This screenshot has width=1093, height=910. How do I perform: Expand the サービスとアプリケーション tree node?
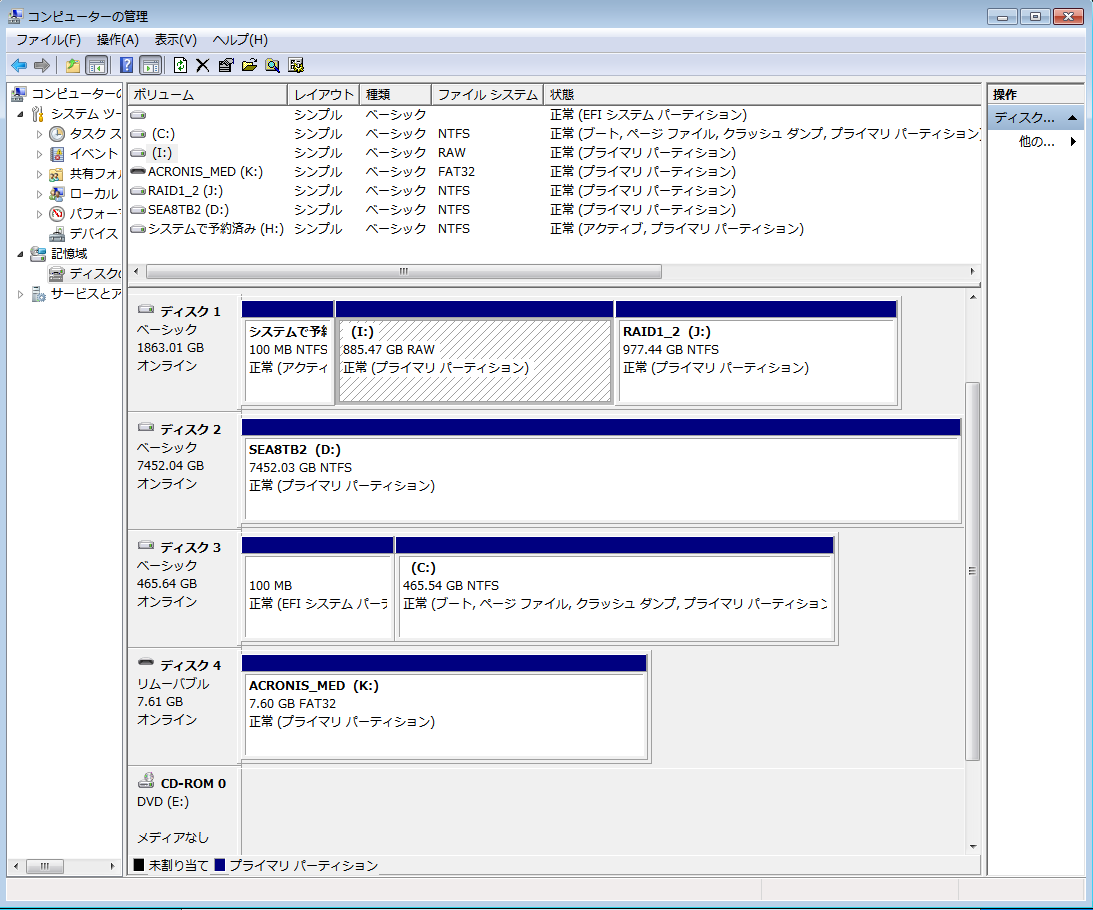(21, 294)
